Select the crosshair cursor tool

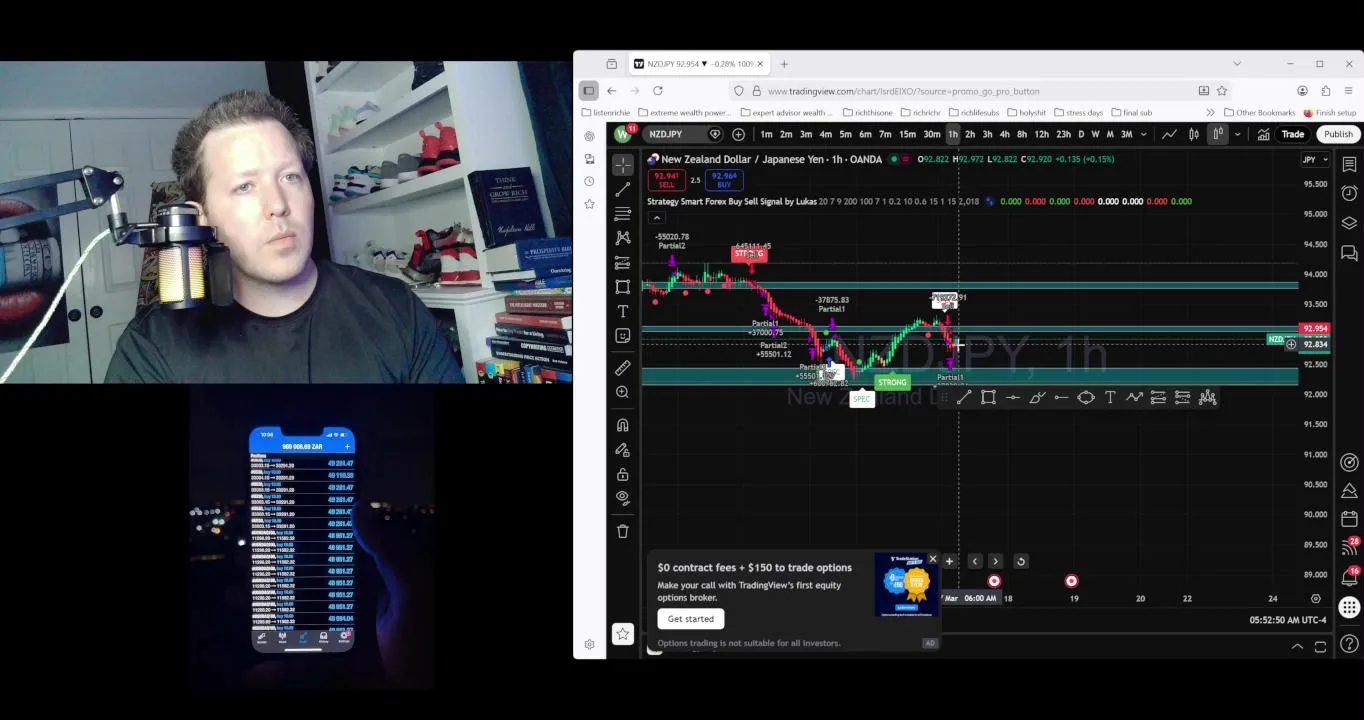(x=623, y=164)
